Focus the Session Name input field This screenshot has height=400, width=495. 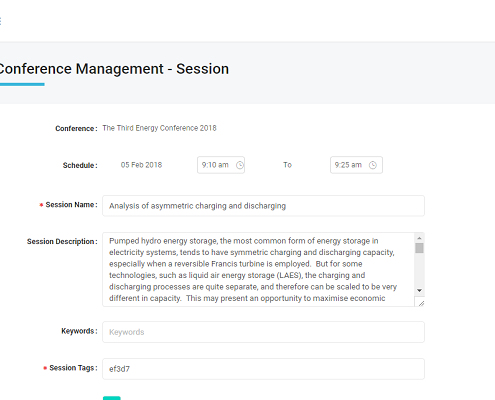[263, 206]
